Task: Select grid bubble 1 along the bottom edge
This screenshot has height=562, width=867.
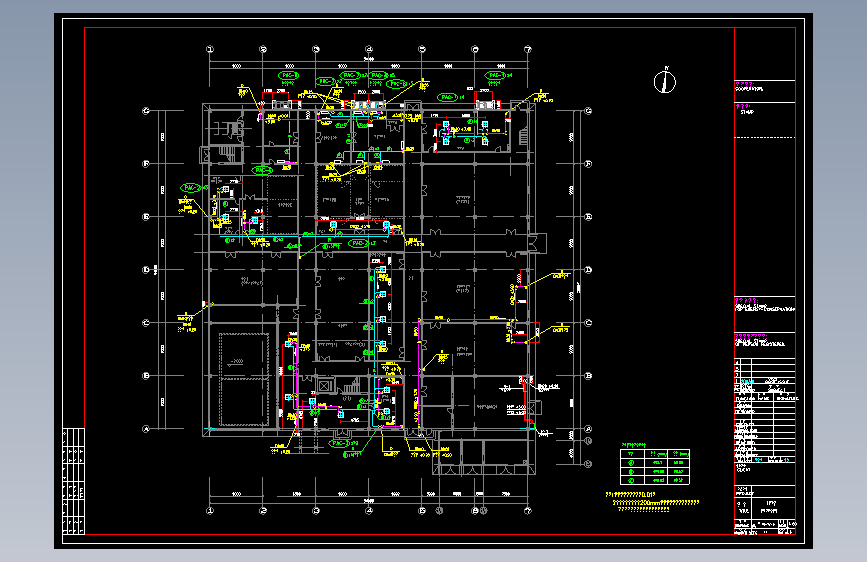Action: (x=210, y=511)
